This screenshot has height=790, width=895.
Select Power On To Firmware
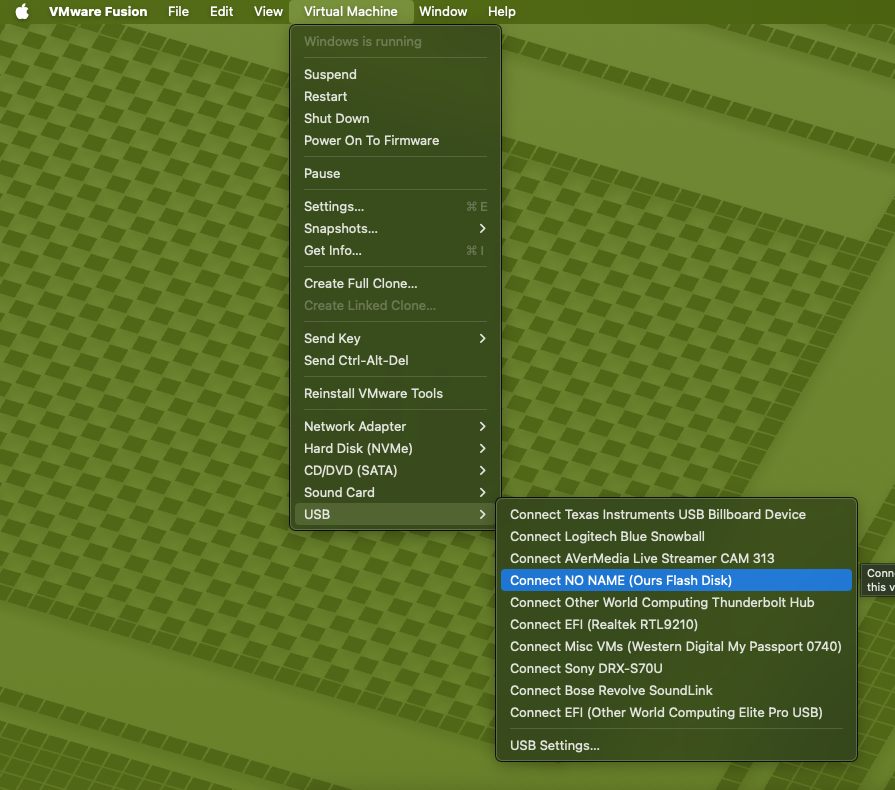[x=396, y=140]
